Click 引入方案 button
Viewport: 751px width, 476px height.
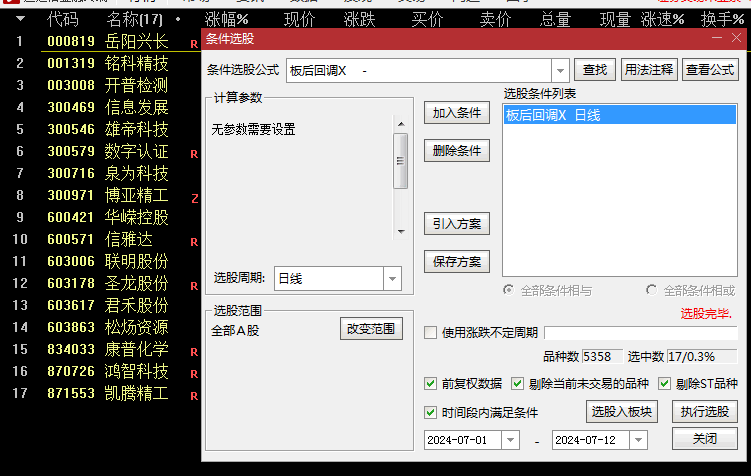[456, 224]
